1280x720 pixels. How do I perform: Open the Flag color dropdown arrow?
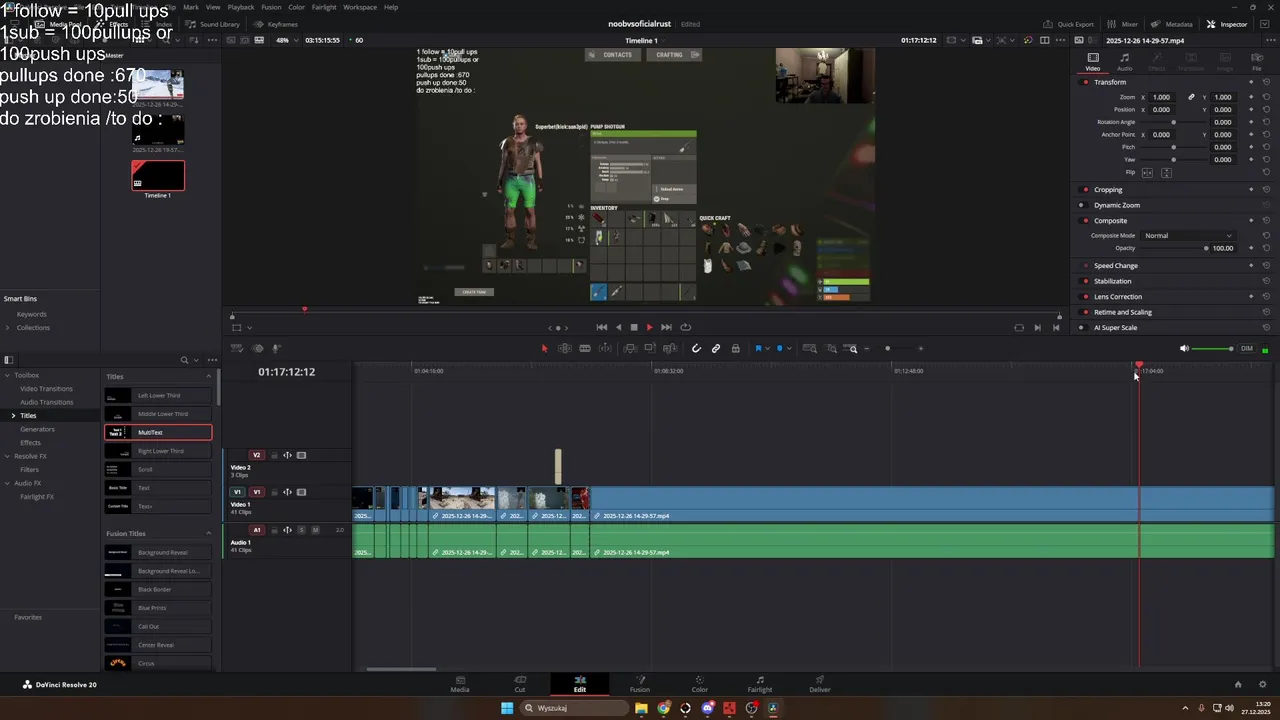coord(768,348)
